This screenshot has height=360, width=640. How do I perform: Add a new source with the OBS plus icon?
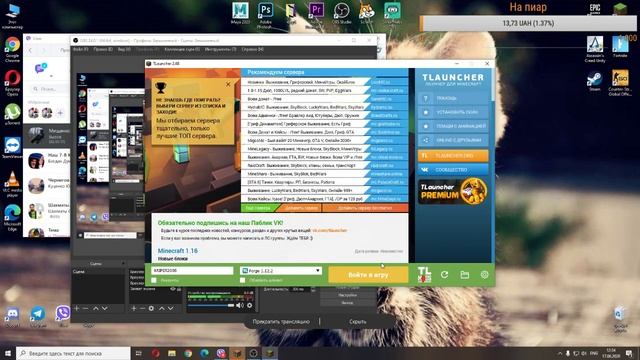(133, 308)
